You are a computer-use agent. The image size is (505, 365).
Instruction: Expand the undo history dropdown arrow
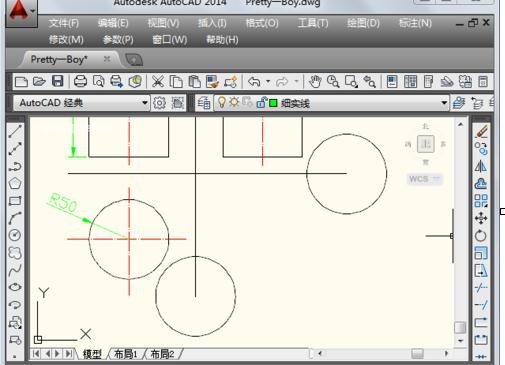[x=268, y=81]
